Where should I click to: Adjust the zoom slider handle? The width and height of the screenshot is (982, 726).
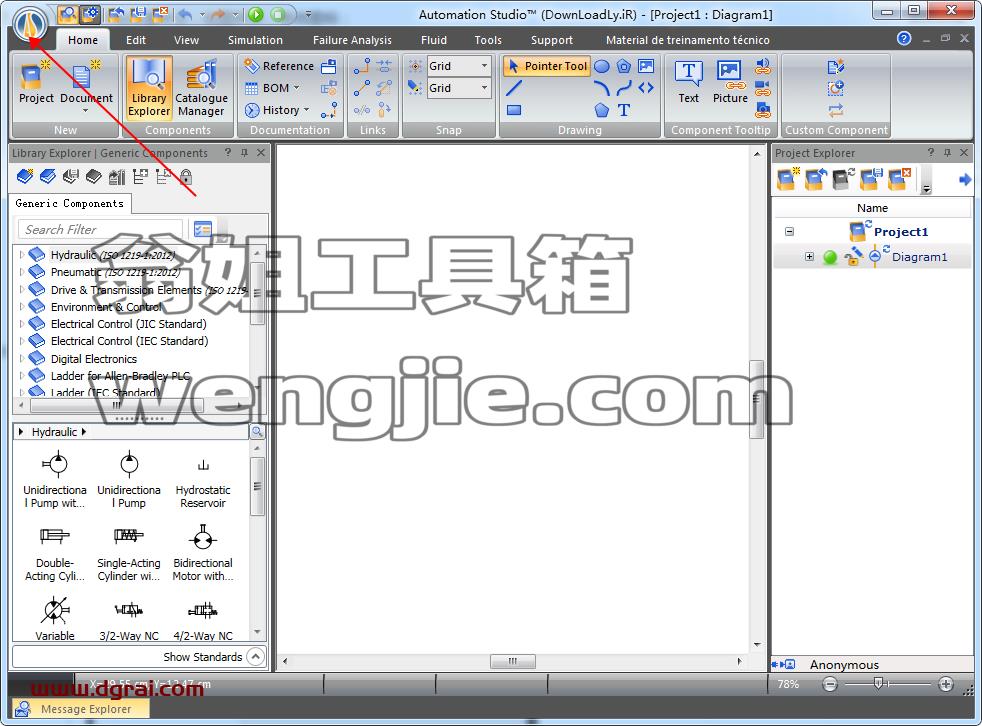click(x=878, y=684)
